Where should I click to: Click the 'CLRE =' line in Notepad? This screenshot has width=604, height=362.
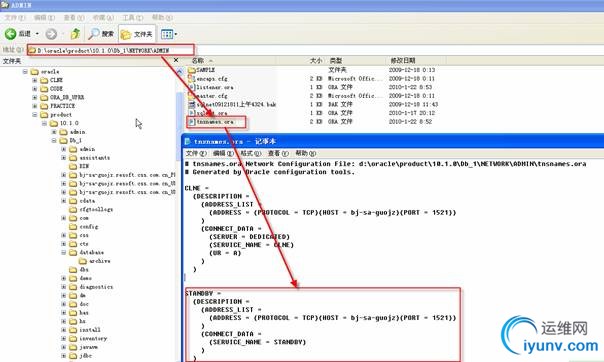point(196,188)
